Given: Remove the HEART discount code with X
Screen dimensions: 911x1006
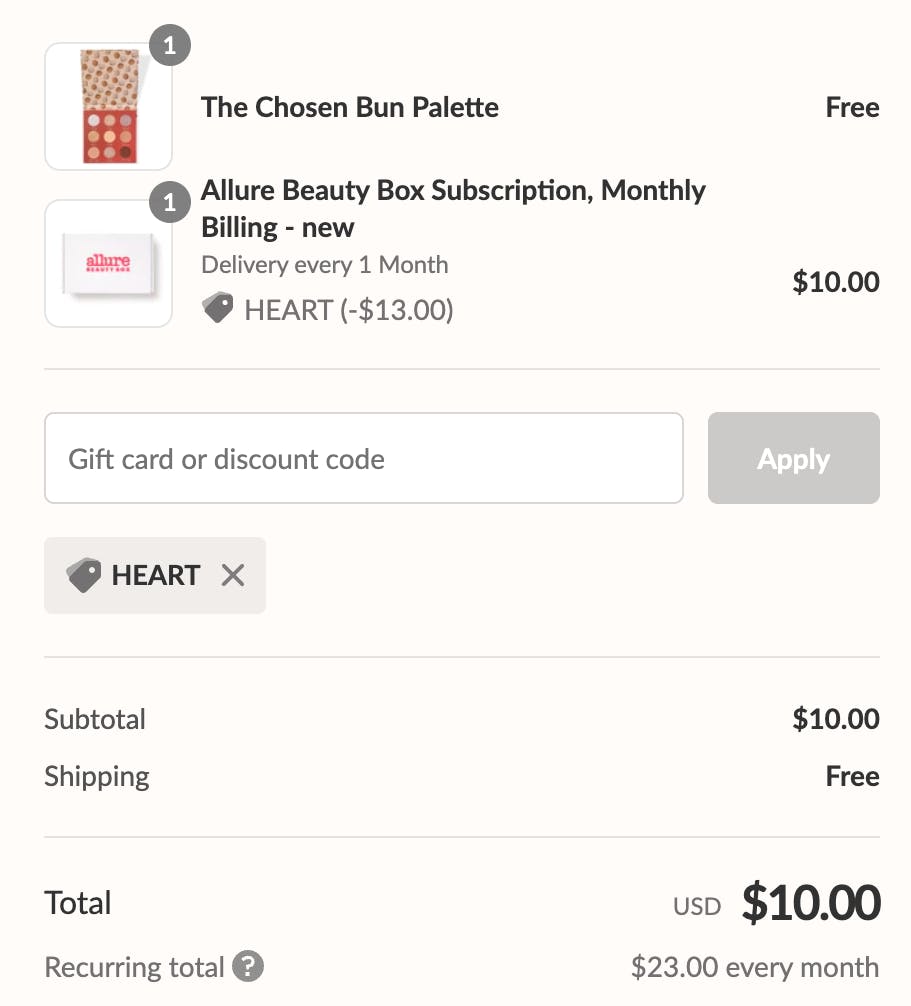Looking at the screenshot, I should (x=232, y=575).
